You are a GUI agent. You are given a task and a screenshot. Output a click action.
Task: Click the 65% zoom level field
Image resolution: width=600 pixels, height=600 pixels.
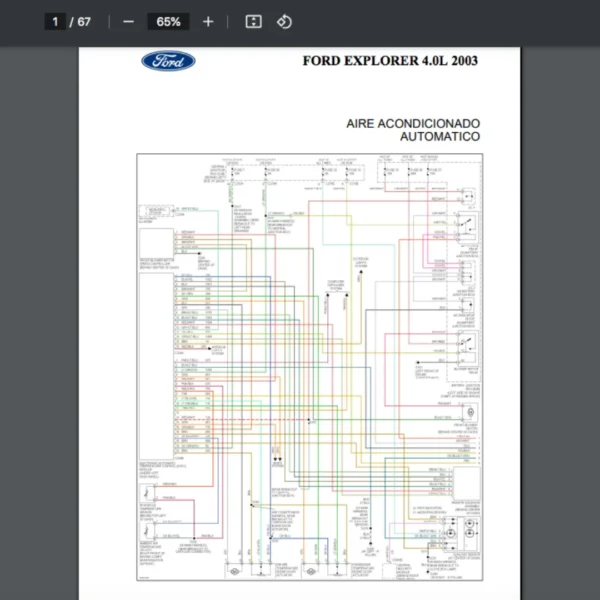pos(168,22)
